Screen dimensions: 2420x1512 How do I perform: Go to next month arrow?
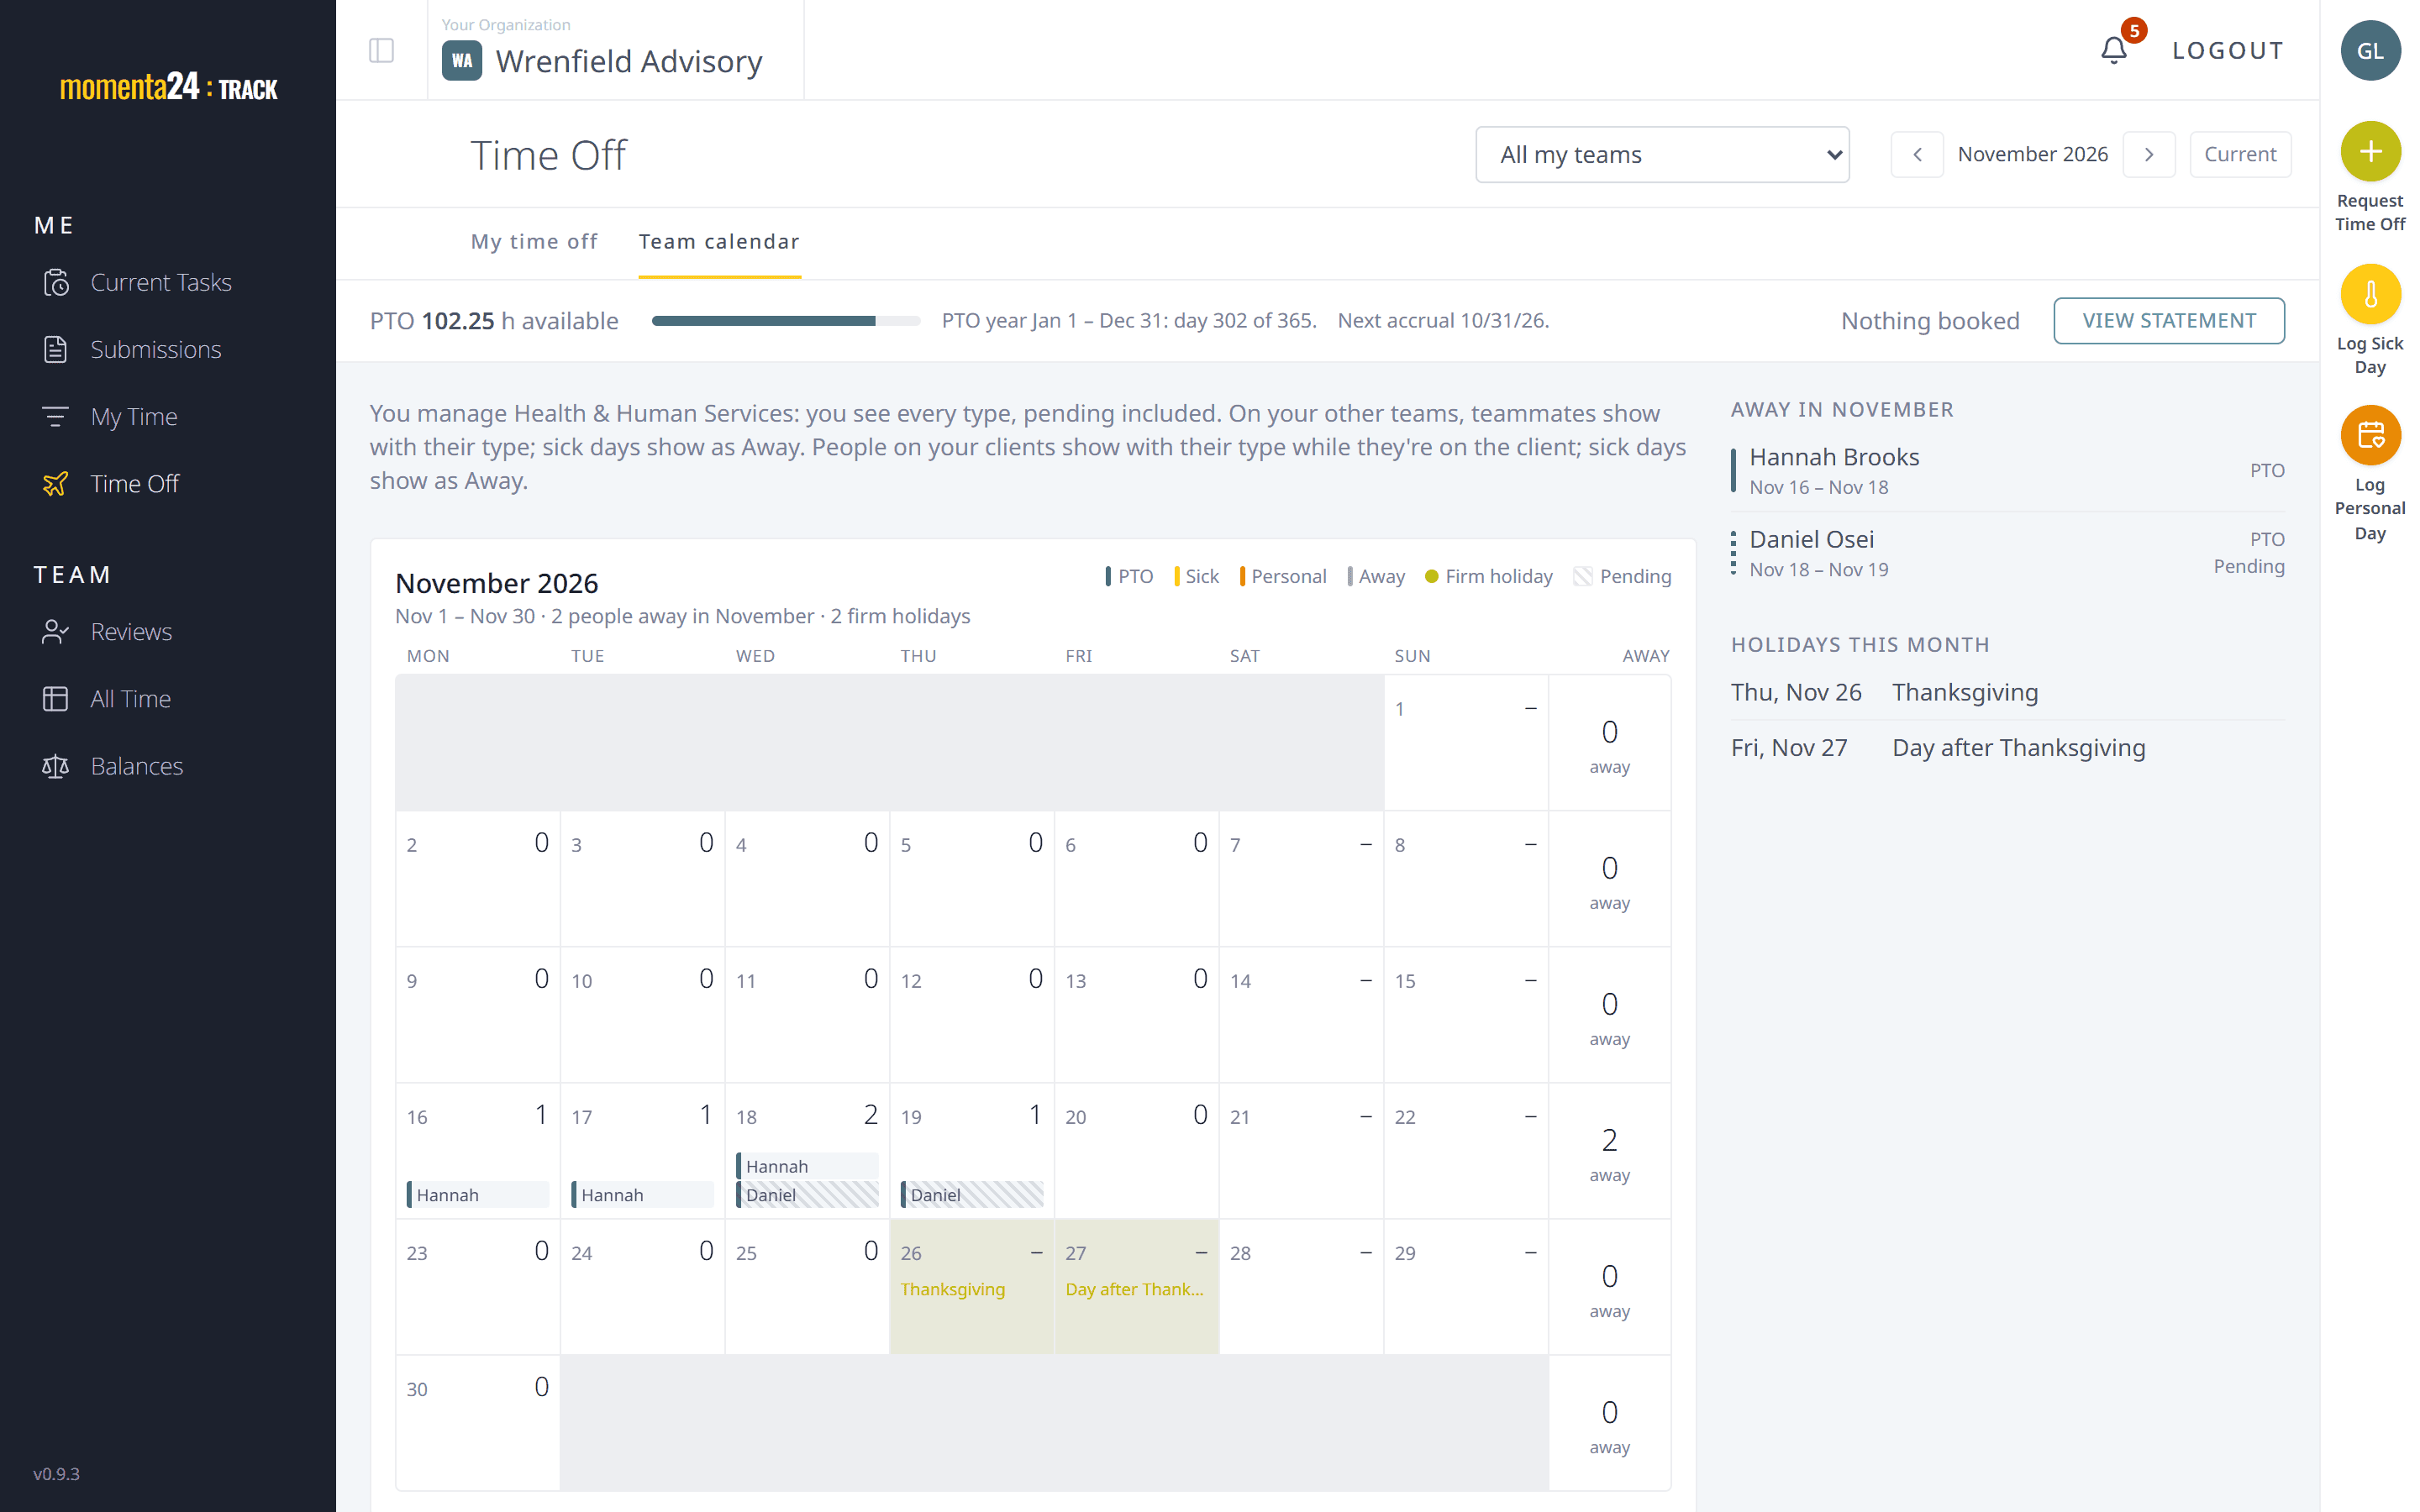point(2148,155)
